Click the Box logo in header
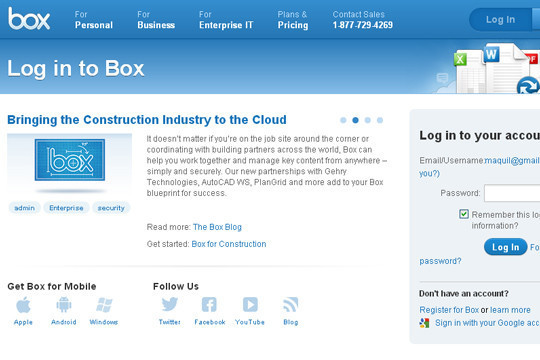The height and width of the screenshot is (360, 540). click(29, 19)
